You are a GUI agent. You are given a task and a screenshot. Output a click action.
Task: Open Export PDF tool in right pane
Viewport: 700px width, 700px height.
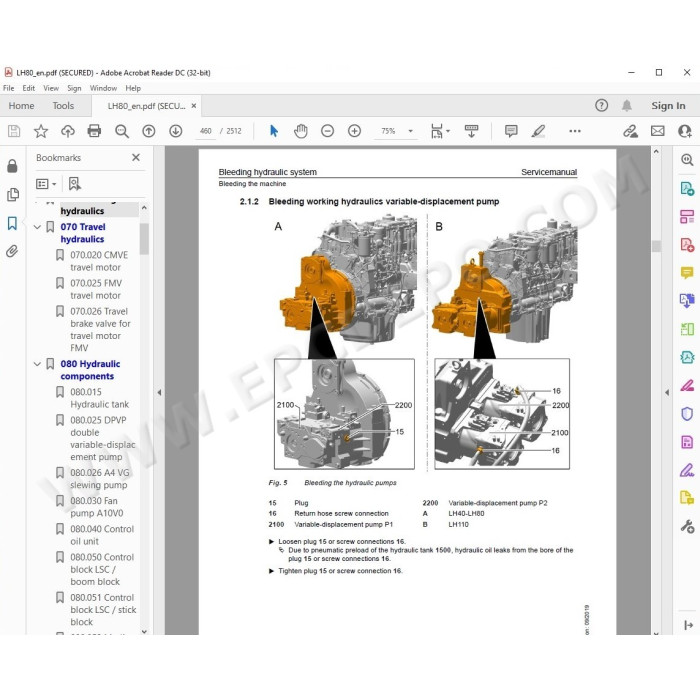[x=687, y=188]
